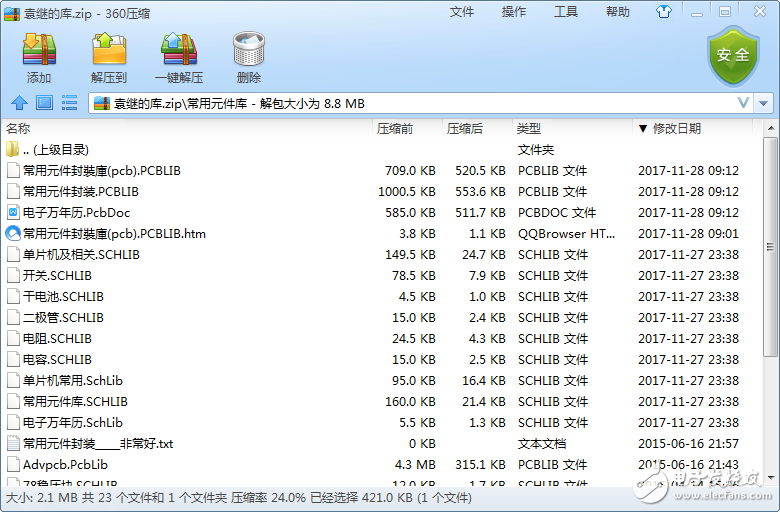780x512 pixels.
Task: Click the 一键解压 (One-click extract) icon
Action: [x=178, y=58]
